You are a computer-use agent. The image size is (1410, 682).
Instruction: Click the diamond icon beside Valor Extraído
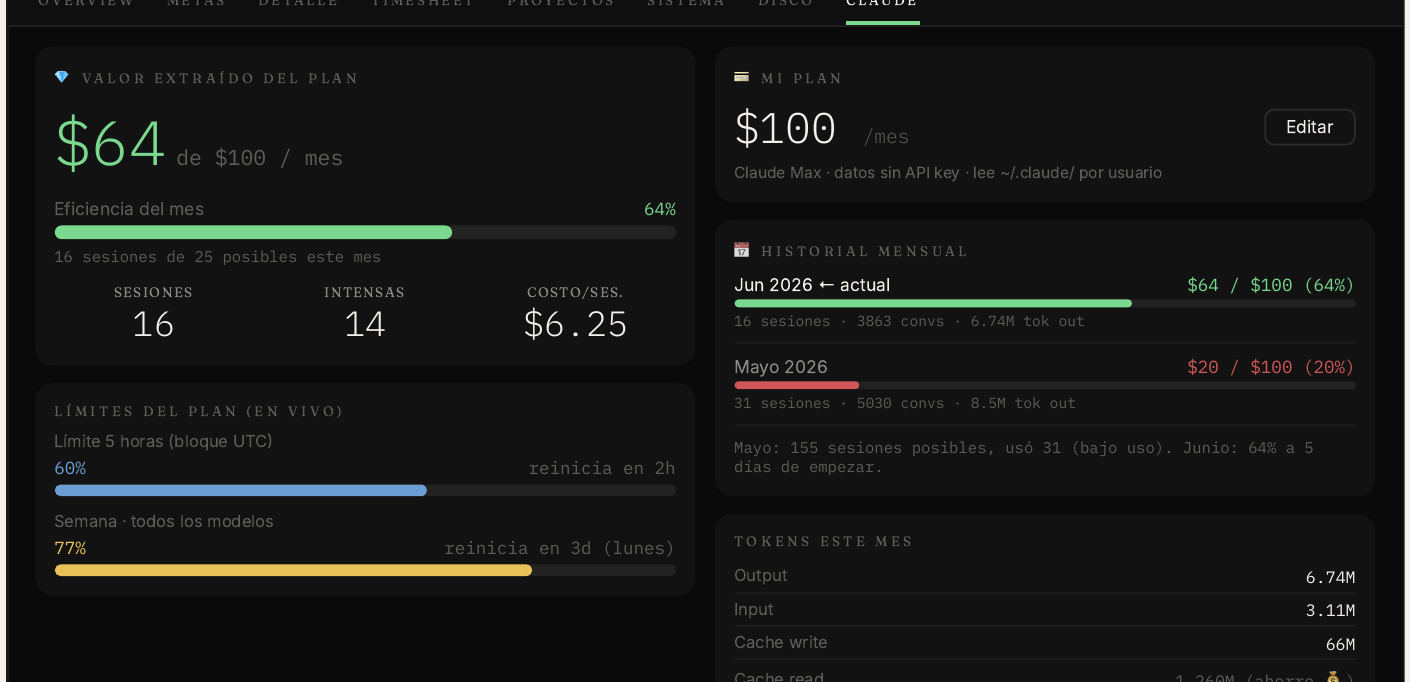tap(62, 77)
